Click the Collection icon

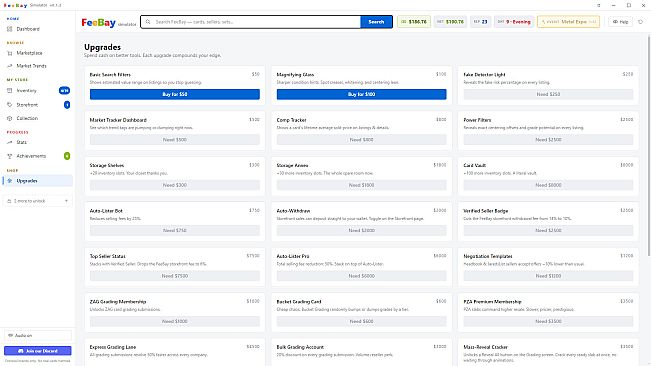click(x=10, y=118)
